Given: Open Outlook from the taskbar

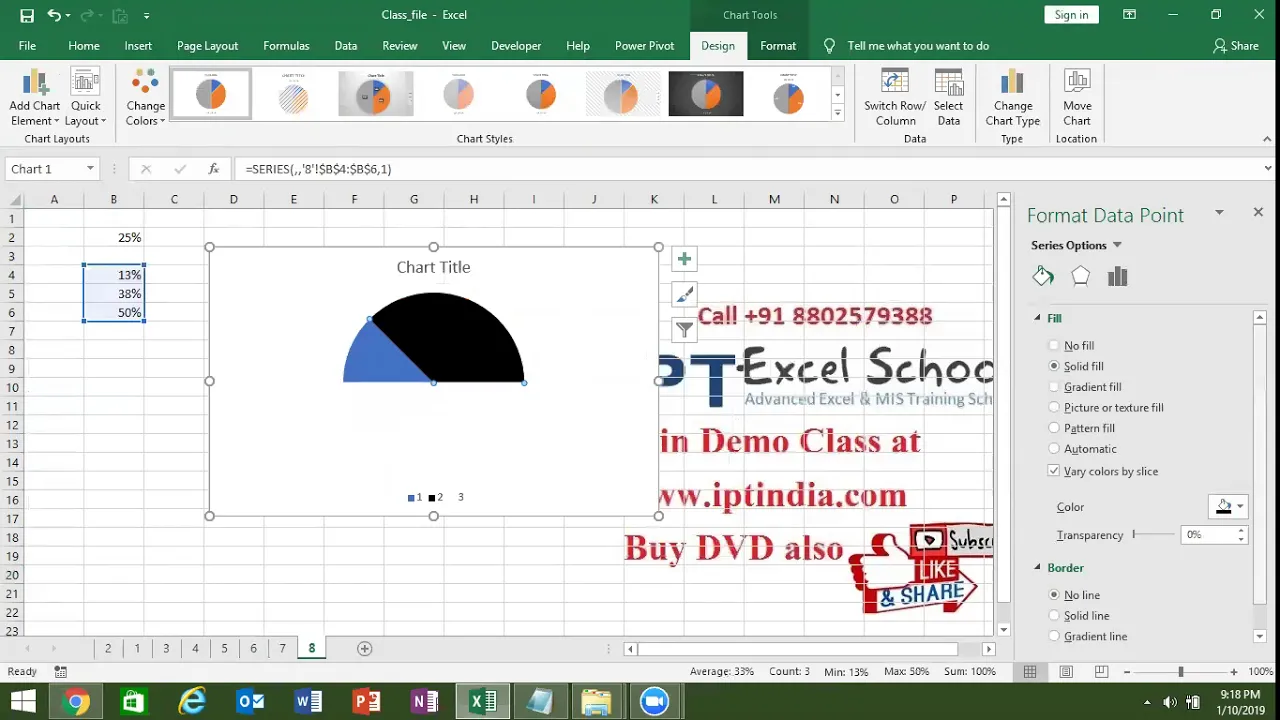Looking at the screenshot, I should (250, 702).
